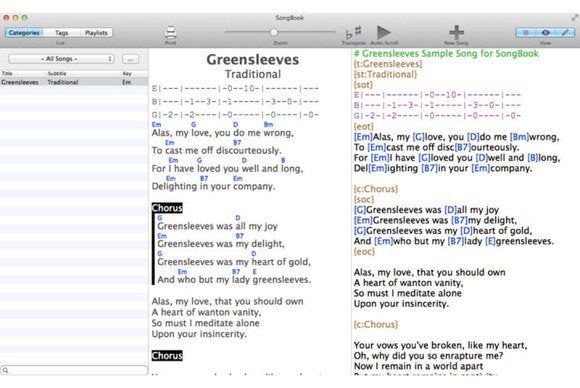Switch list to Categories
The height and width of the screenshot is (388, 580).
(x=24, y=33)
